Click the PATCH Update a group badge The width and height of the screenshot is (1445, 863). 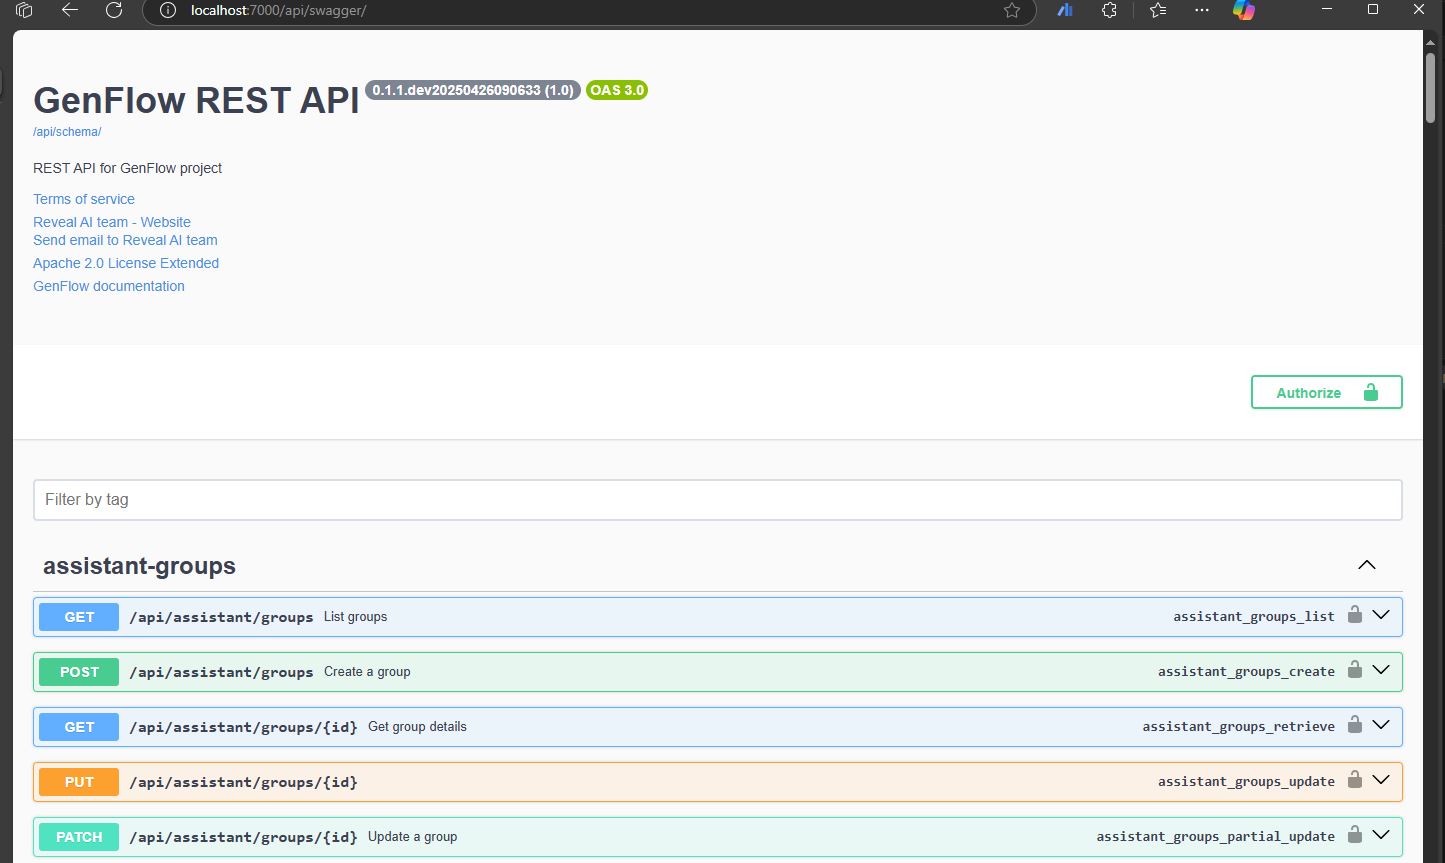[79, 837]
